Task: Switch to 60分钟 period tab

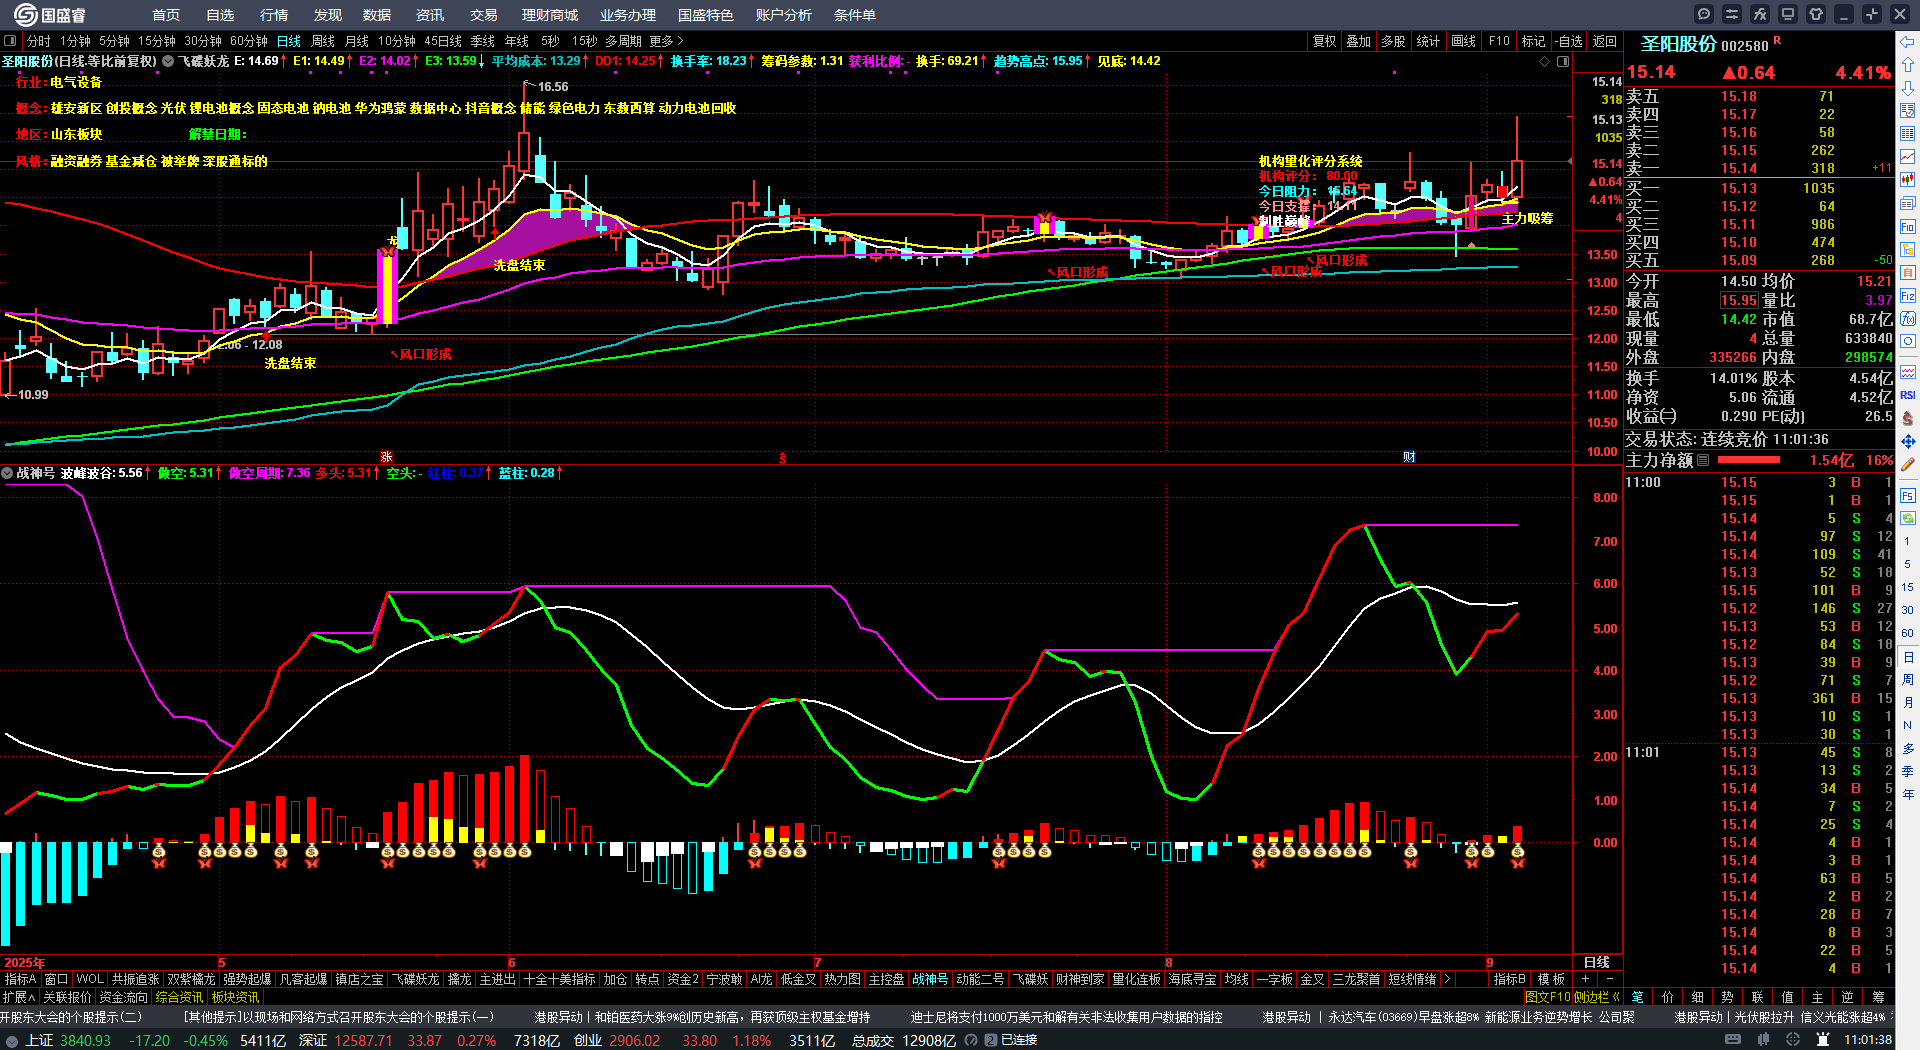Action: tap(249, 41)
